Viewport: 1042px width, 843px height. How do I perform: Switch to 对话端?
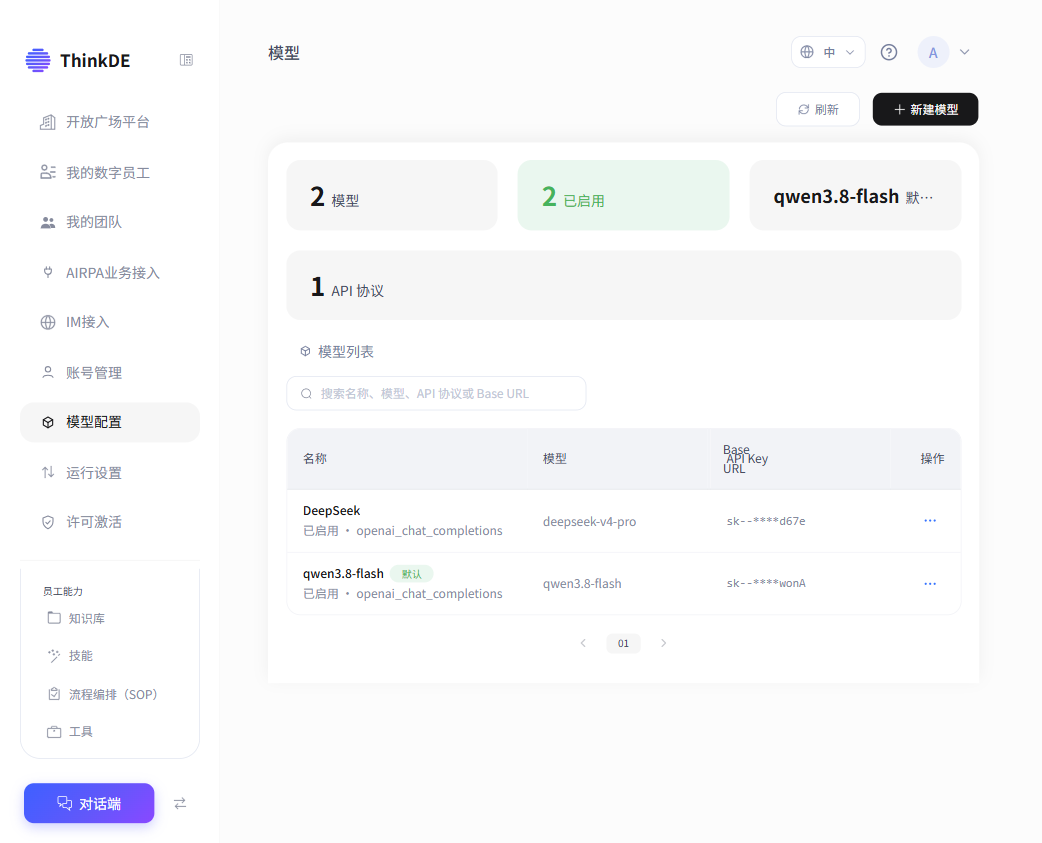coord(89,804)
